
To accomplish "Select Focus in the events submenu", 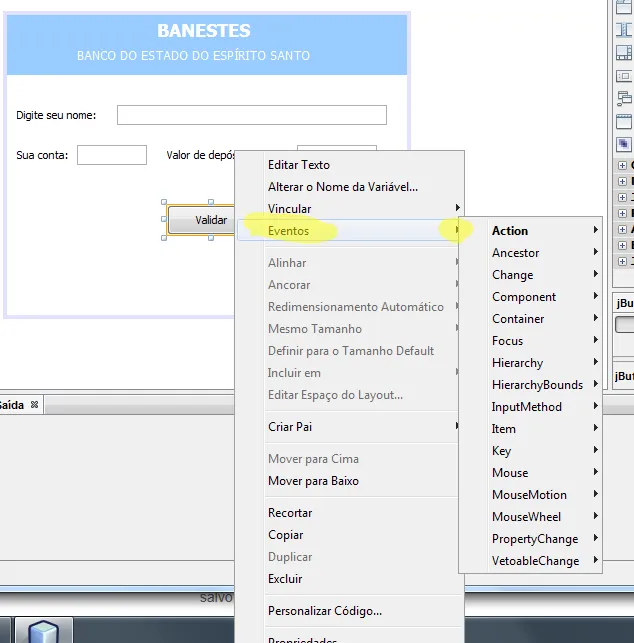I will [x=530, y=341].
